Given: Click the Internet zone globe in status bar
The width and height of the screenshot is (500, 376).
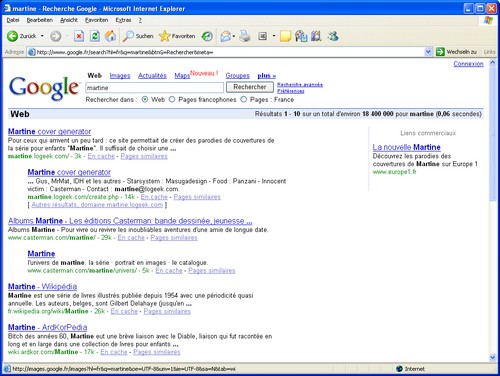Looking at the screenshot, I should click(399, 369).
